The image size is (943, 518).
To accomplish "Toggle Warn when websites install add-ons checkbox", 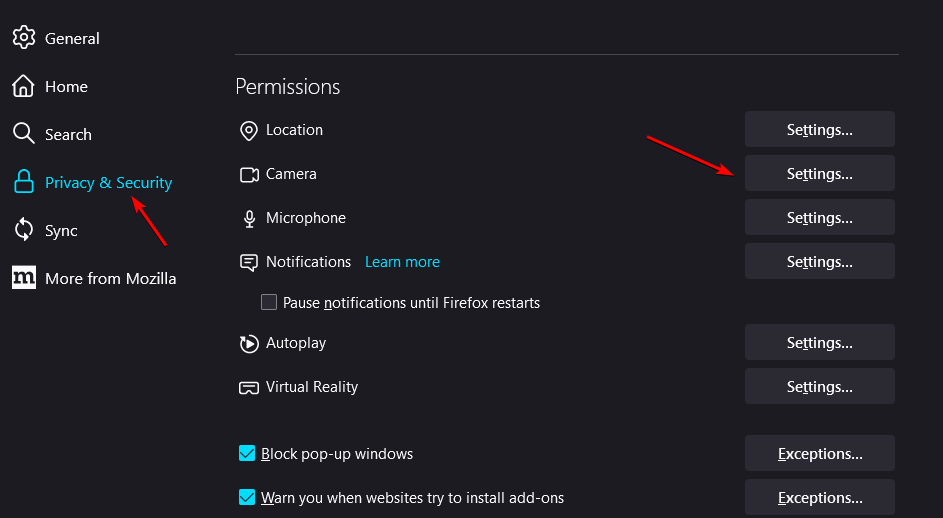I will pyautogui.click(x=247, y=497).
